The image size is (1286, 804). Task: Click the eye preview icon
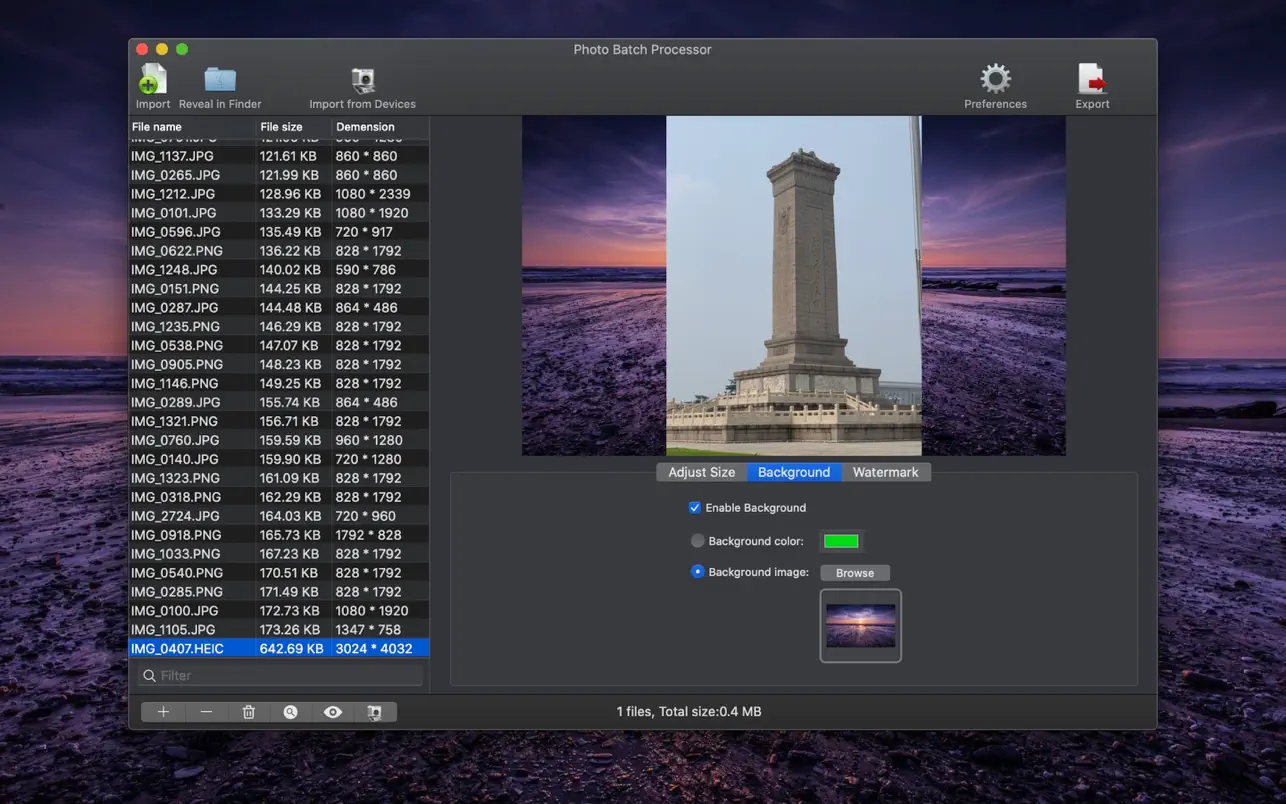[x=333, y=712]
